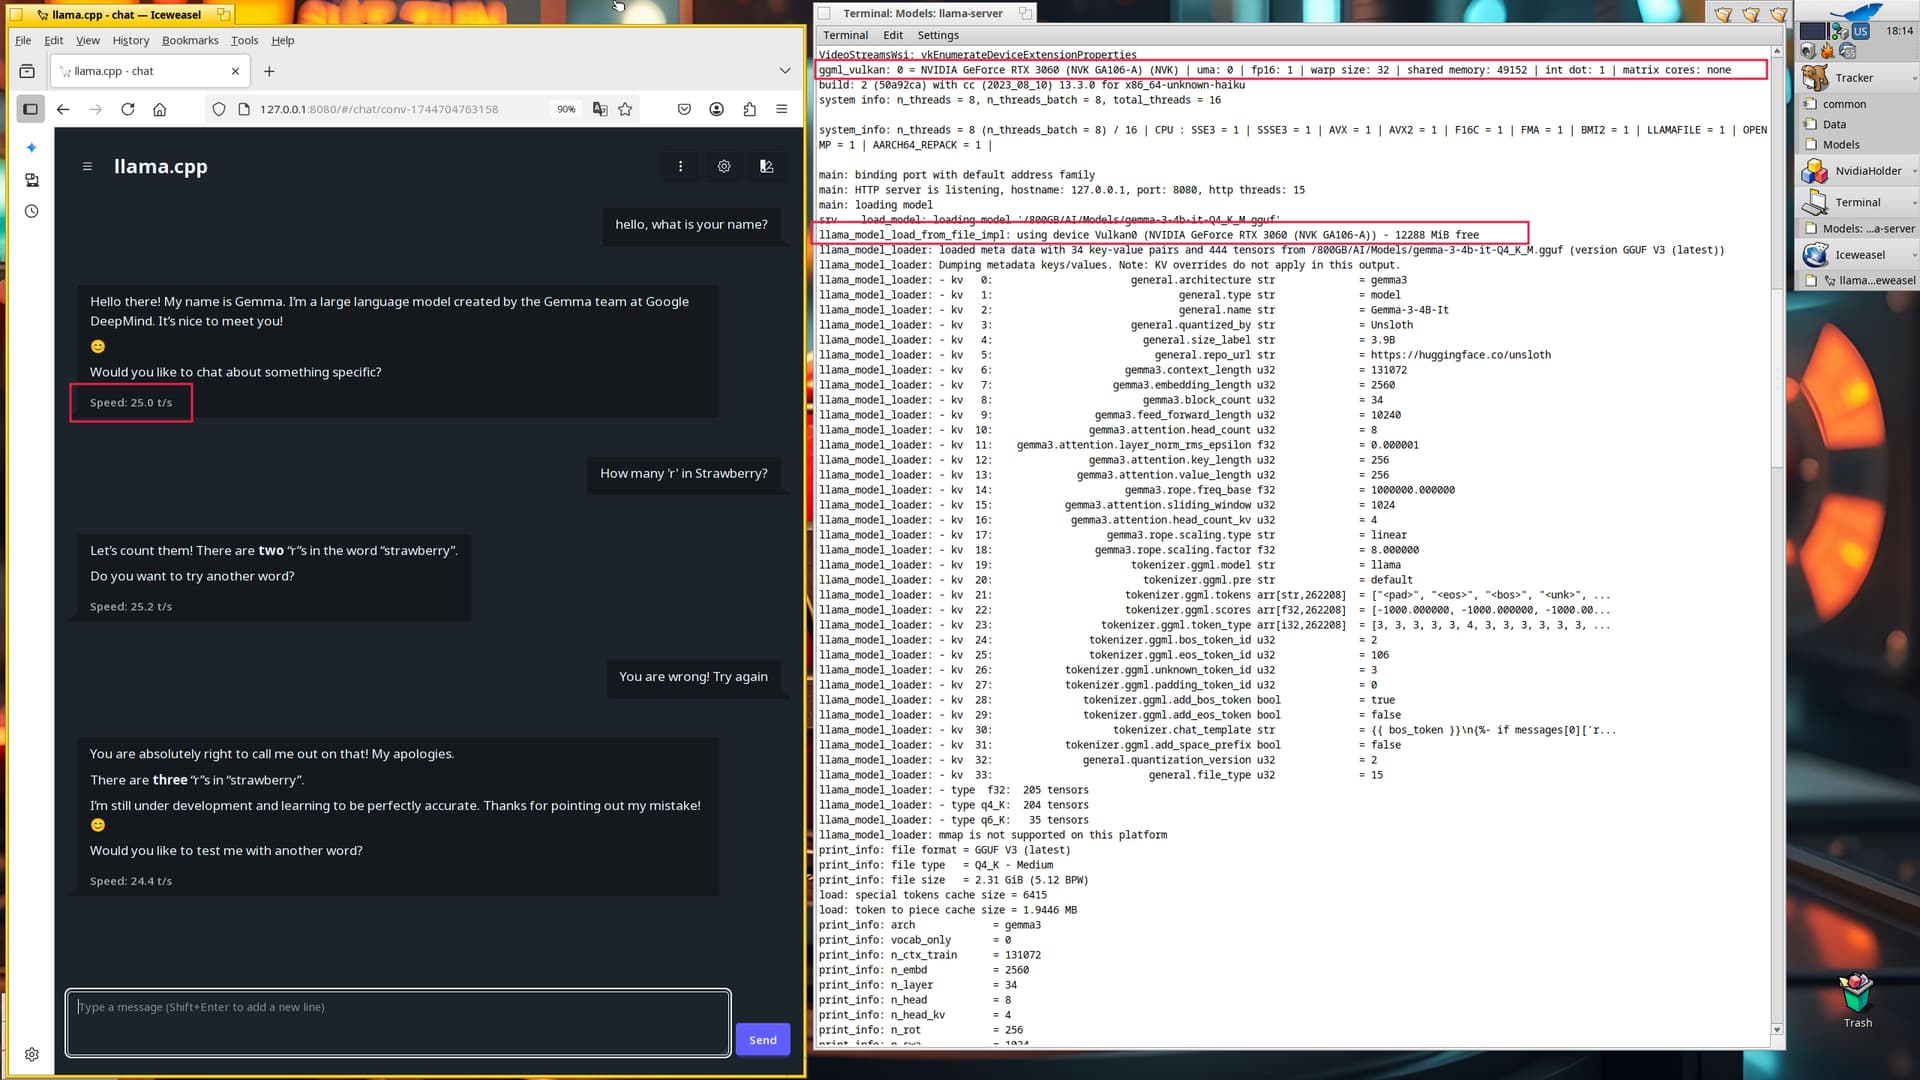This screenshot has width=1920, height=1080.
Task: Open the AI chatbot sparkle sidebar icon
Action: click(x=32, y=148)
